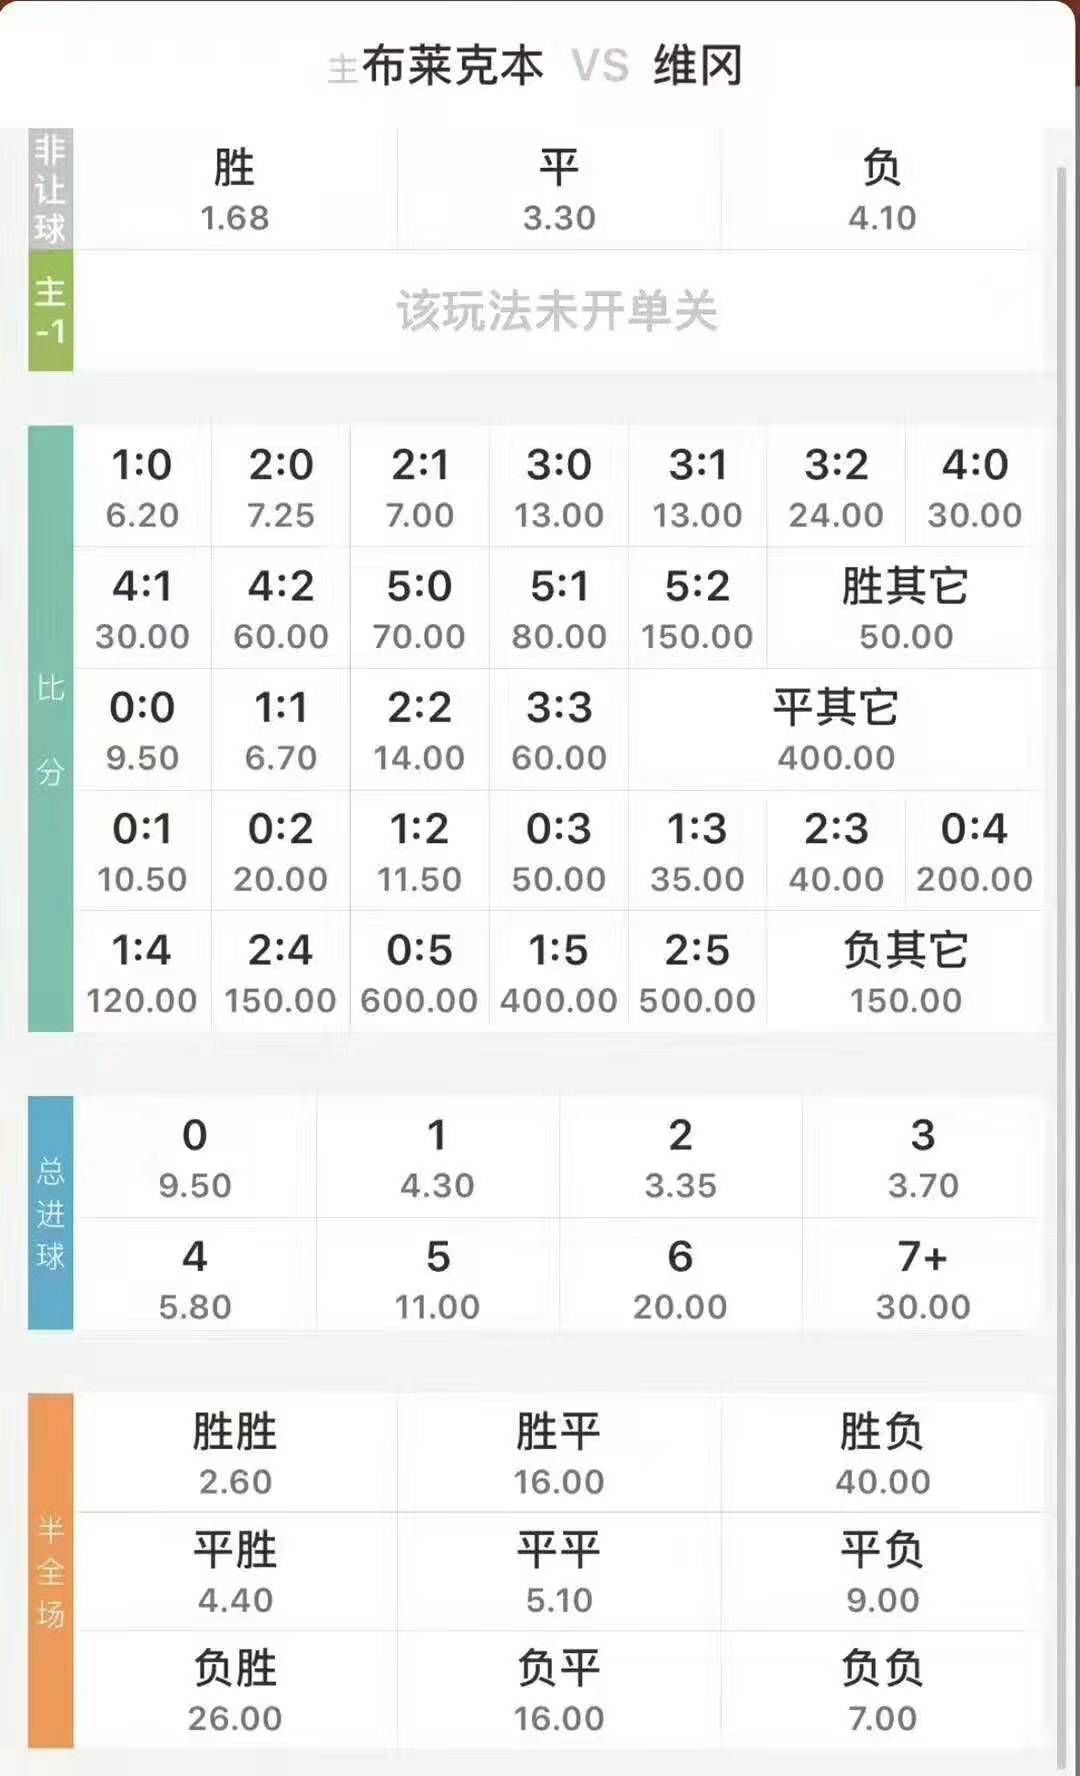Screen dimensions: 1080x1776
Task: Choose the 负 option at odds 4.10
Action: pos(882,190)
